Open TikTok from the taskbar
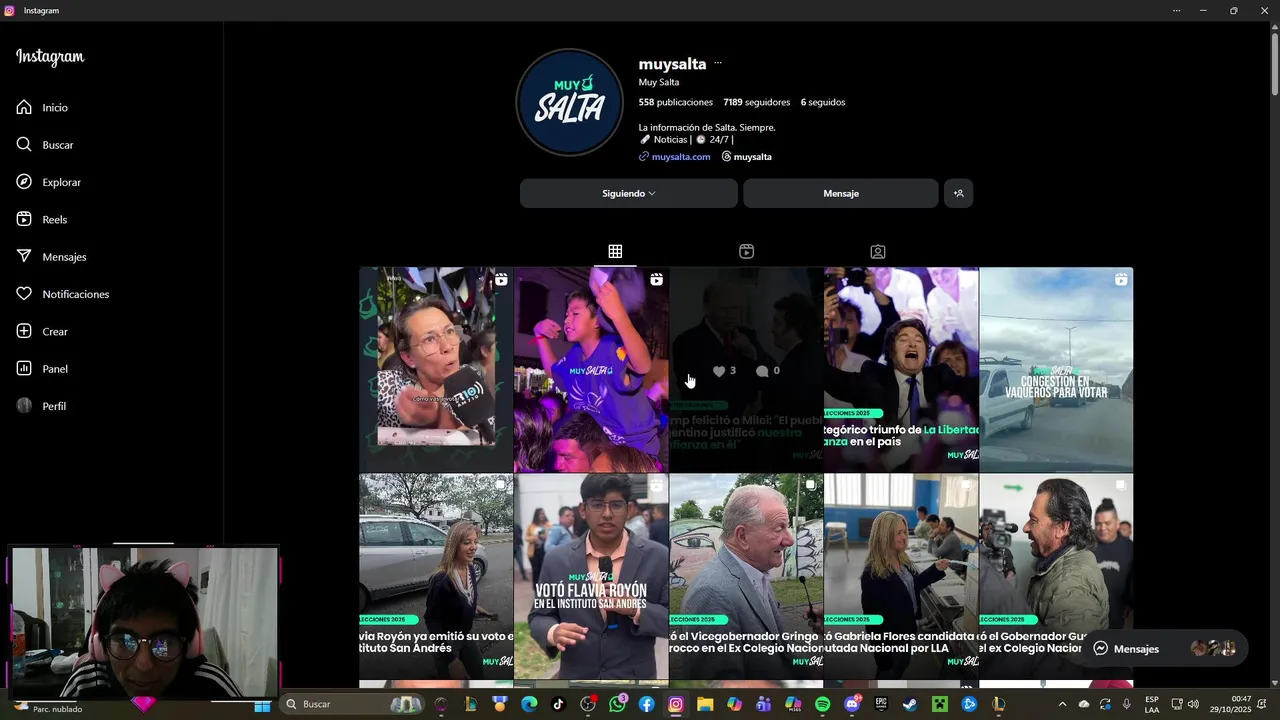Screen dimensions: 1280x720 point(558,704)
